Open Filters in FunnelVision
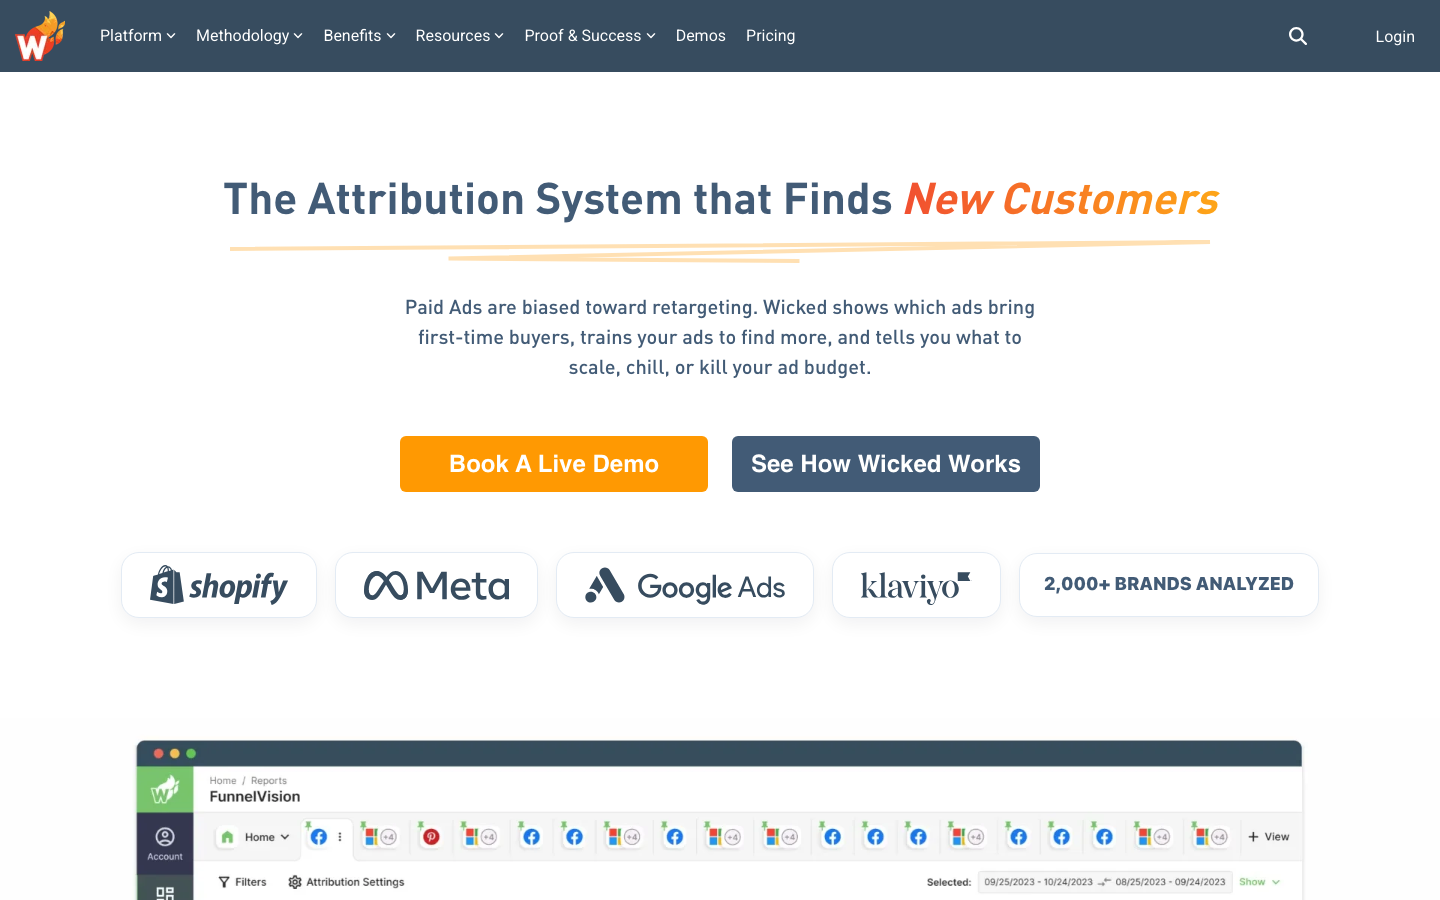The width and height of the screenshot is (1440, 900). tap(242, 882)
